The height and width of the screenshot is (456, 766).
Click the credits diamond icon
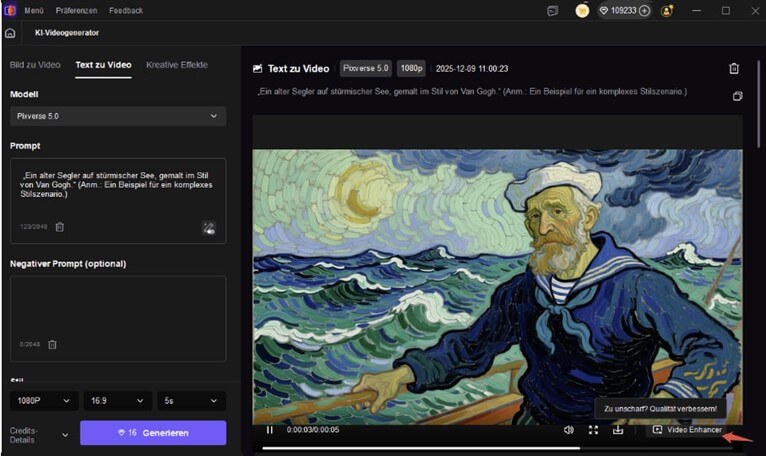click(x=604, y=10)
